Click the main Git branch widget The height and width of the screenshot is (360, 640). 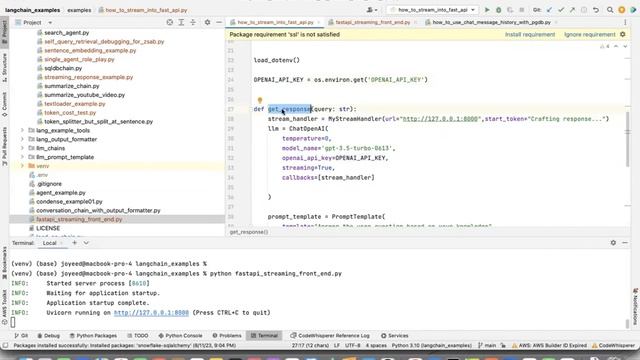(x=487, y=345)
